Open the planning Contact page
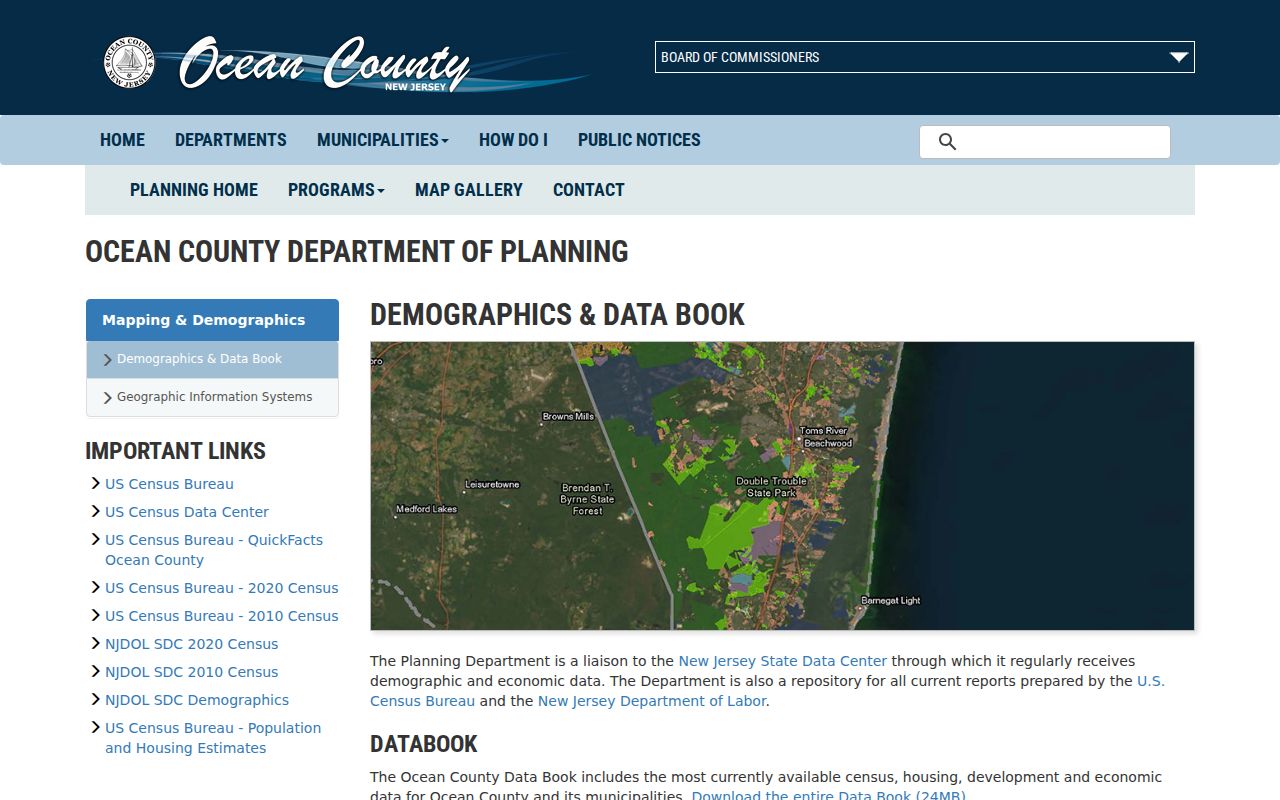The image size is (1280, 800). [589, 190]
